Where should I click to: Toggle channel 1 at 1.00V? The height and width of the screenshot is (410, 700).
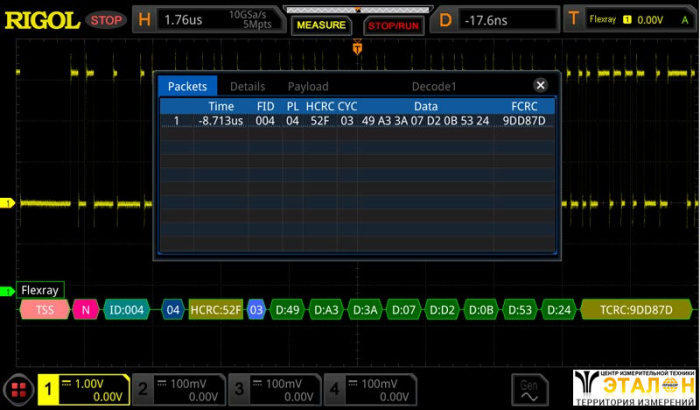(x=84, y=390)
